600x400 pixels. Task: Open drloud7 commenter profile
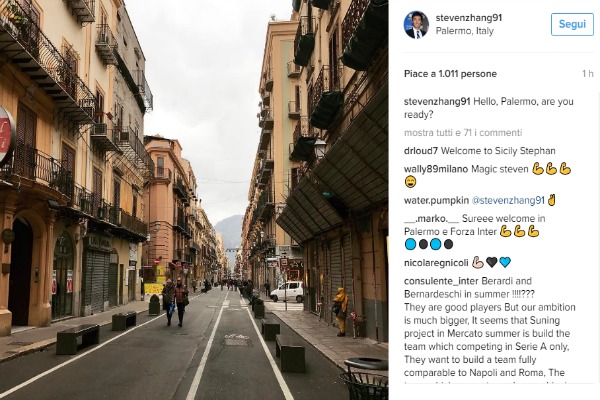(x=421, y=151)
